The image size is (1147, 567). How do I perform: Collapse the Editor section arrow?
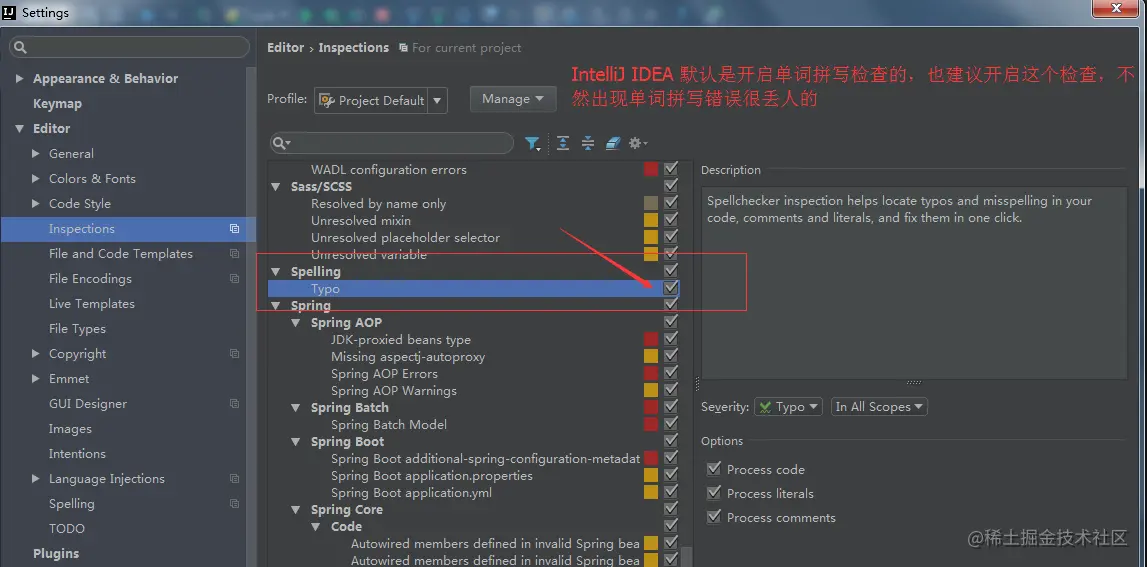[19, 129]
